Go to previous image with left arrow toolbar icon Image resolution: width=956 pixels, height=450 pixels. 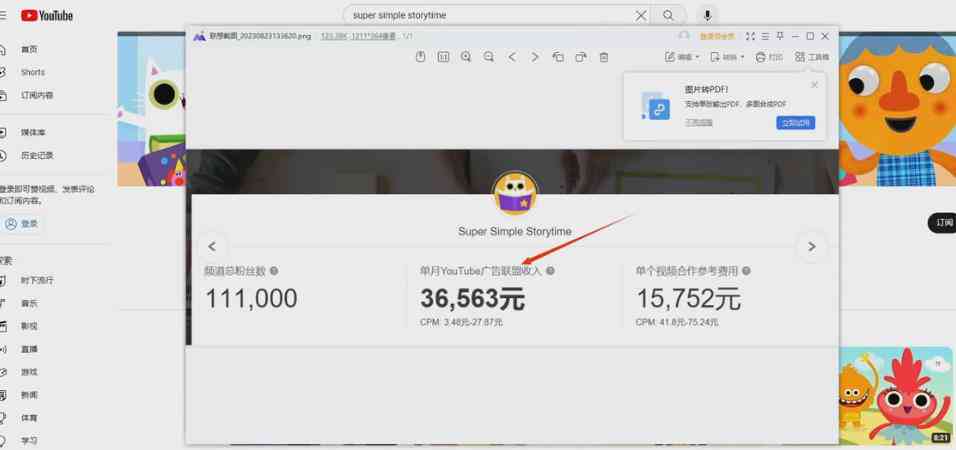pos(512,57)
